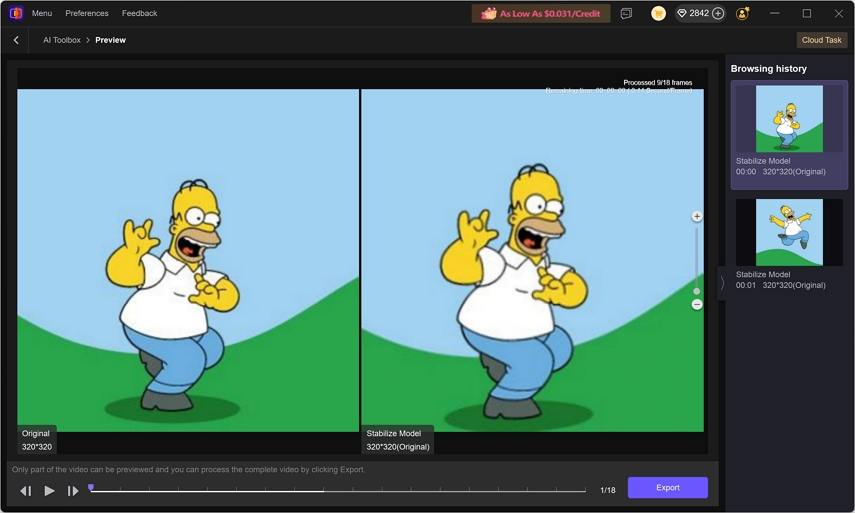Click the shopping cart icon
The image size is (855, 513).
click(x=658, y=14)
